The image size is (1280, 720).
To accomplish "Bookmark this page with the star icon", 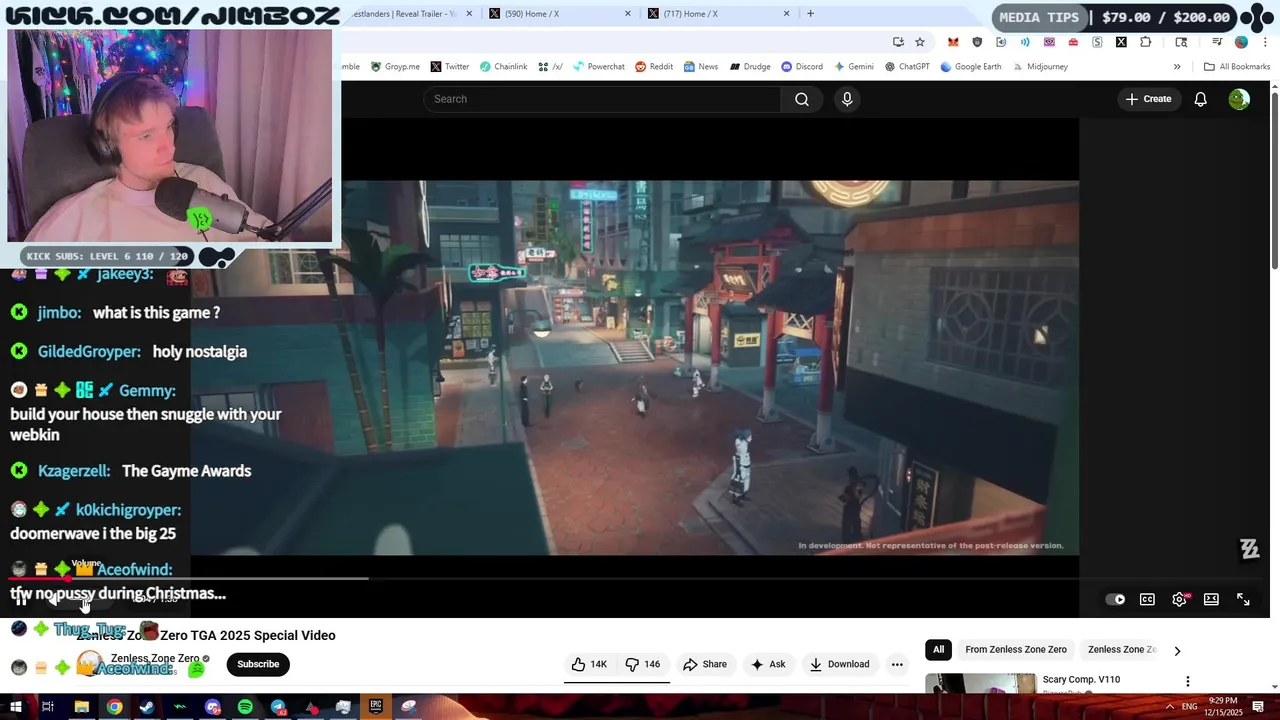I will click(920, 42).
